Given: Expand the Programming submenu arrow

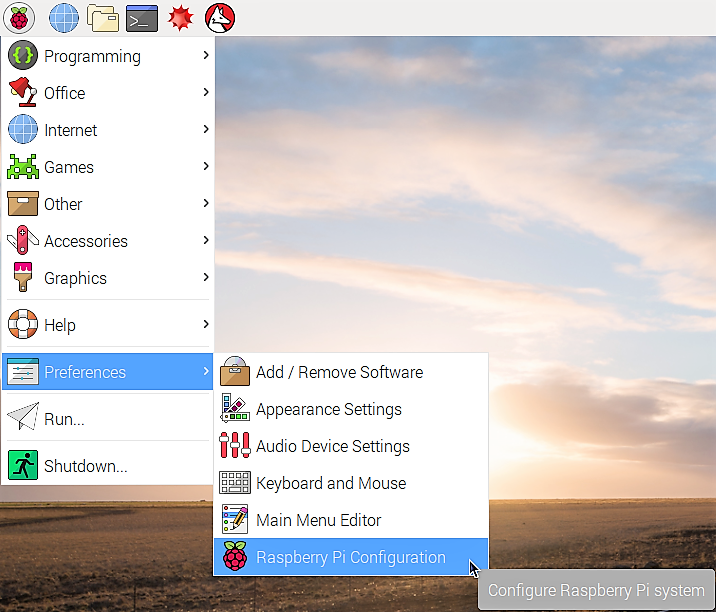Looking at the screenshot, I should pos(206,55).
